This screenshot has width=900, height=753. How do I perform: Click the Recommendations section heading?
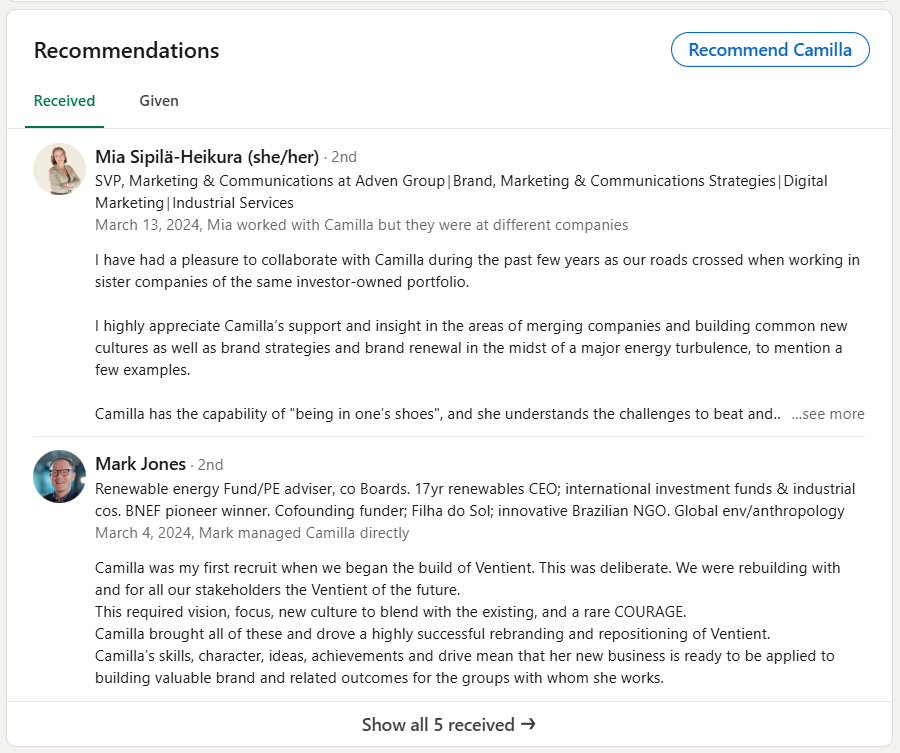tap(127, 51)
